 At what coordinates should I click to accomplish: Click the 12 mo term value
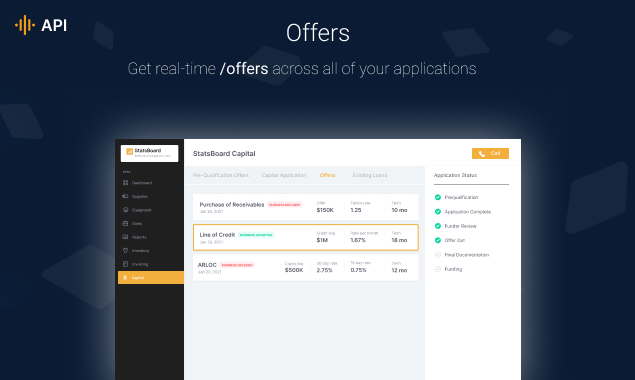coord(399,270)
